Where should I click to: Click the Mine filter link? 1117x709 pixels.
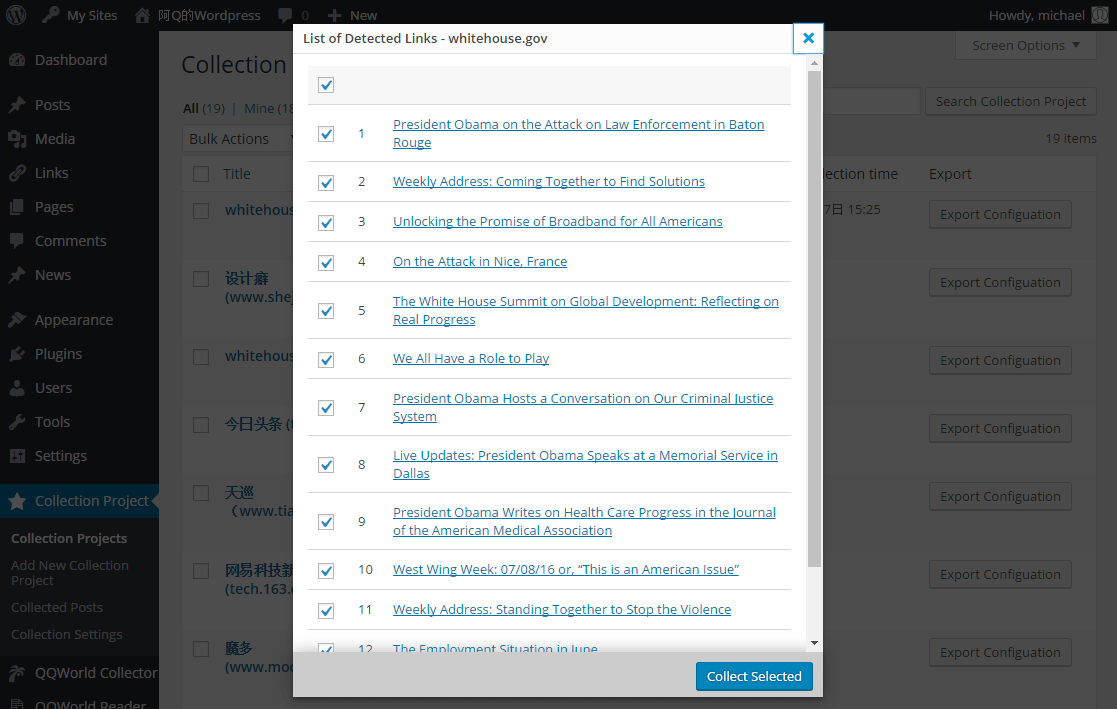[x=259, y=108]
